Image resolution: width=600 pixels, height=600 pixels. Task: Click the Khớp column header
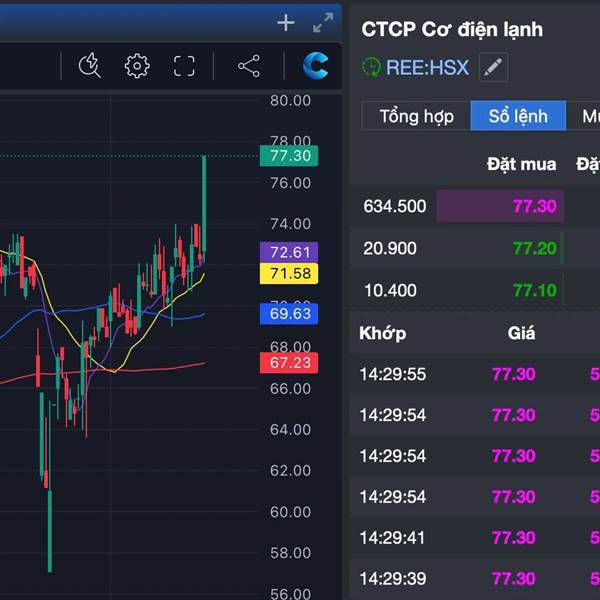tap(383, 334)
